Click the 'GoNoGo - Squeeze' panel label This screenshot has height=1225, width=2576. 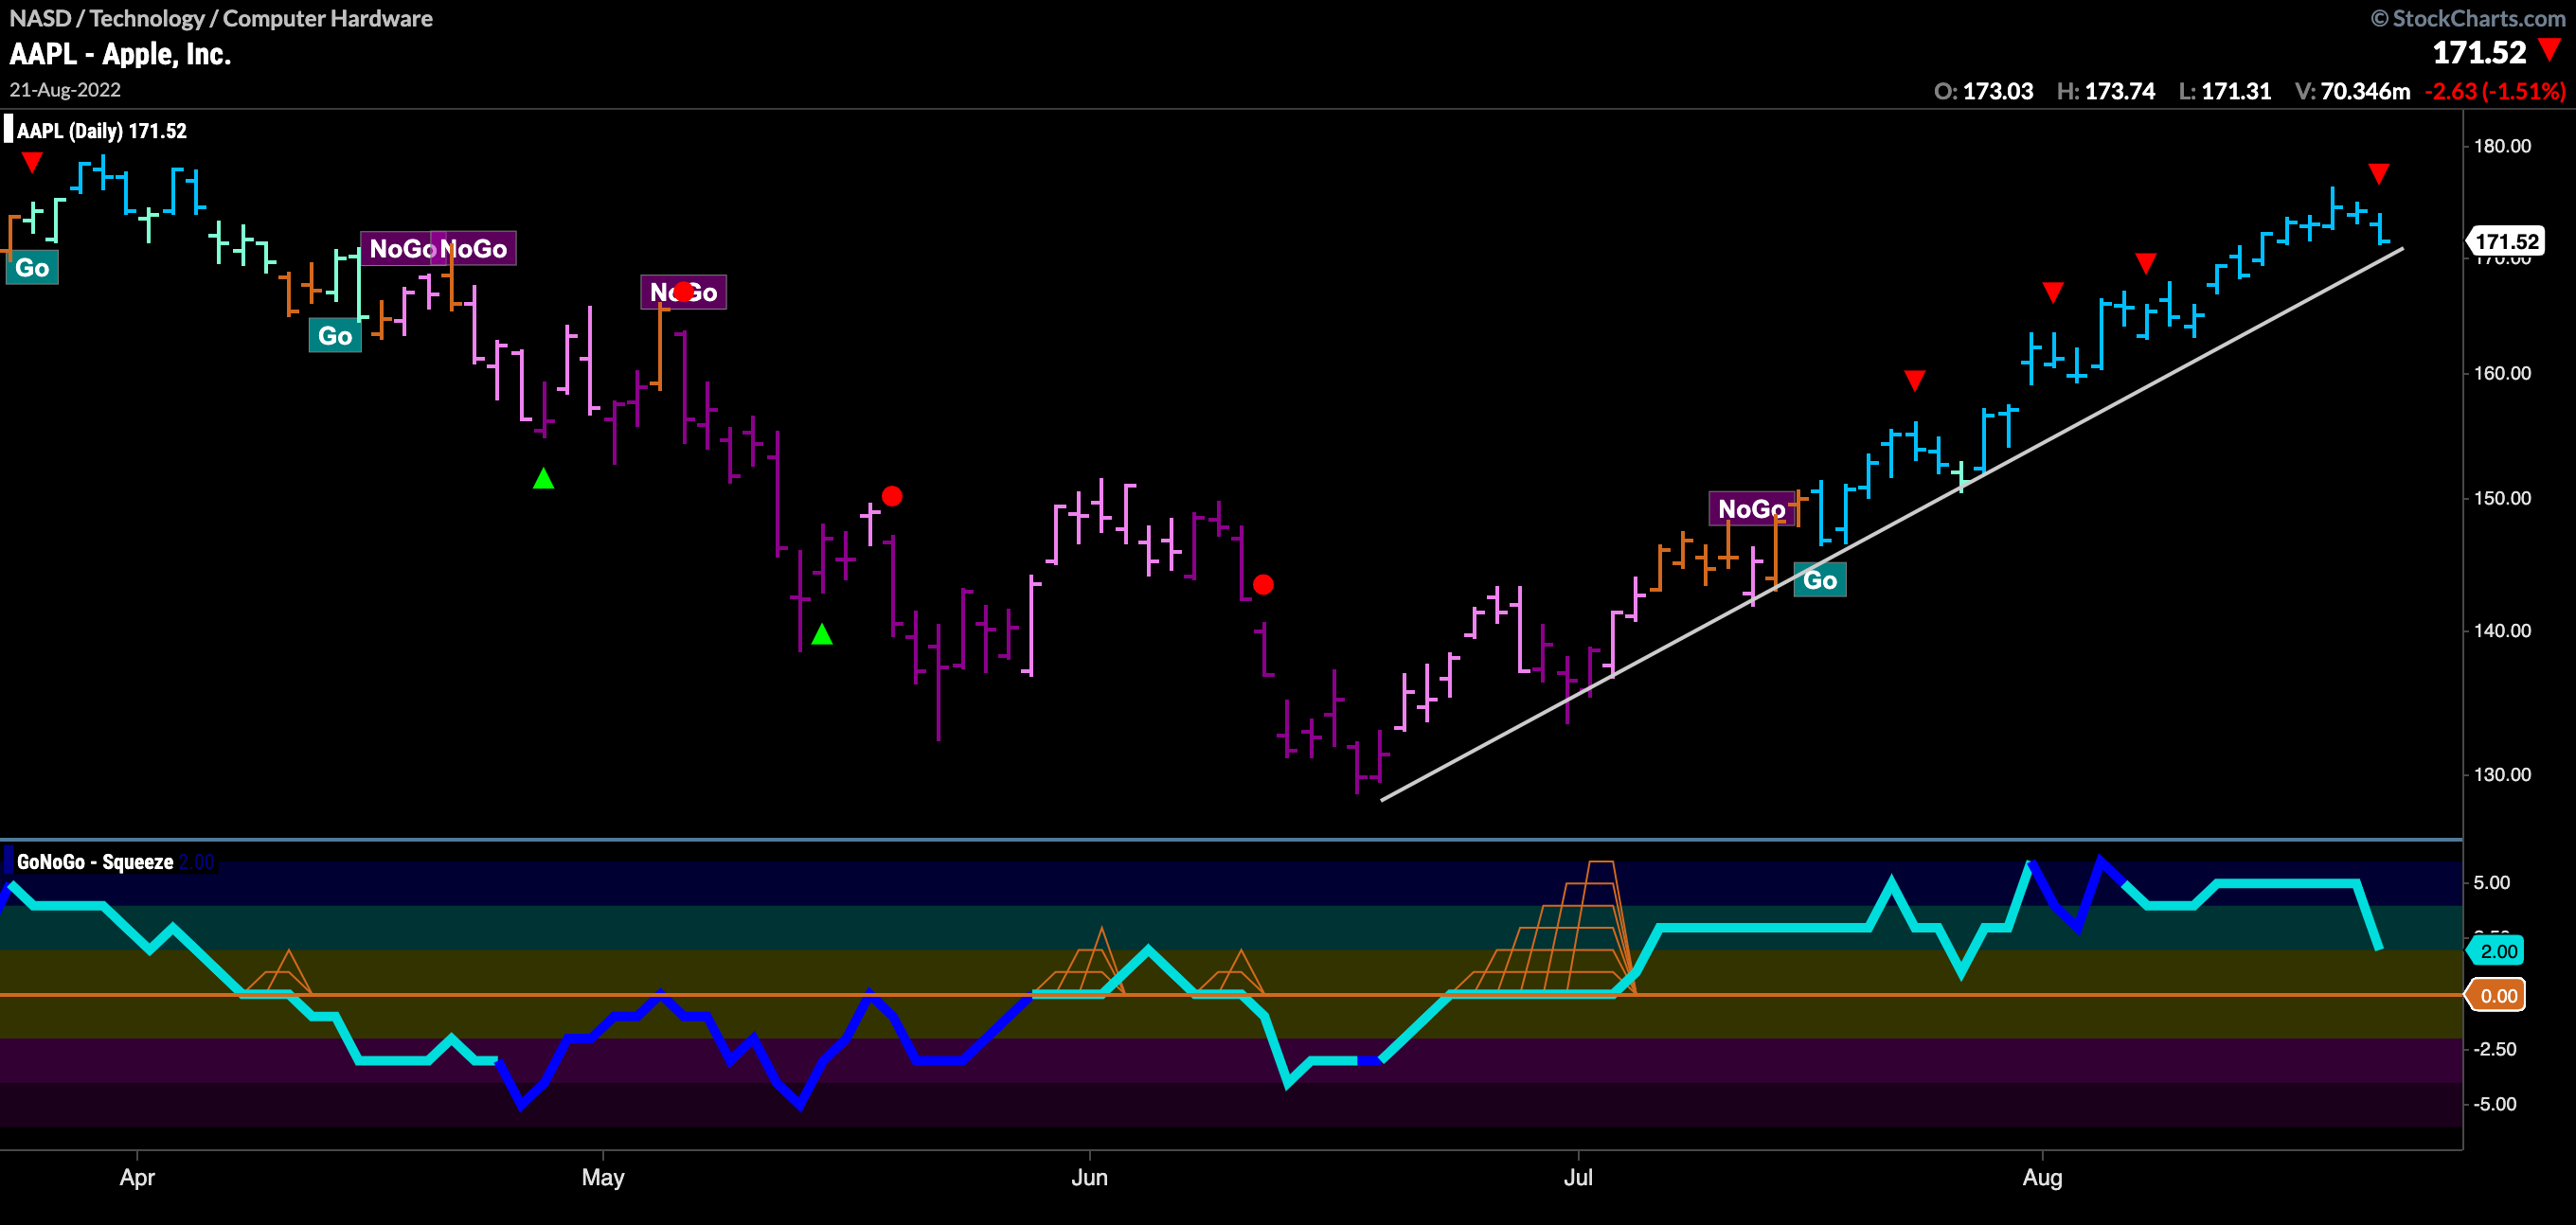(95, 862)
